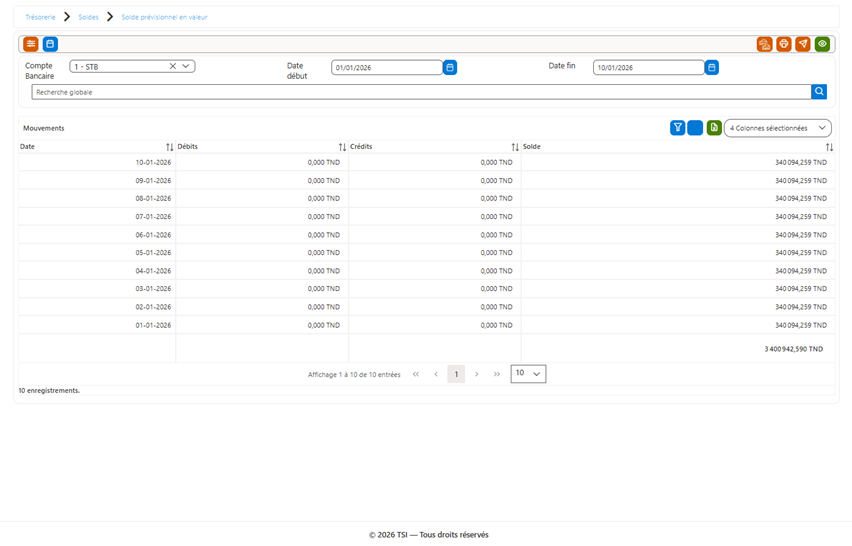This screenshot has width=852, height=546.
Task: Sort table by Date column
Action: [170, 147]
